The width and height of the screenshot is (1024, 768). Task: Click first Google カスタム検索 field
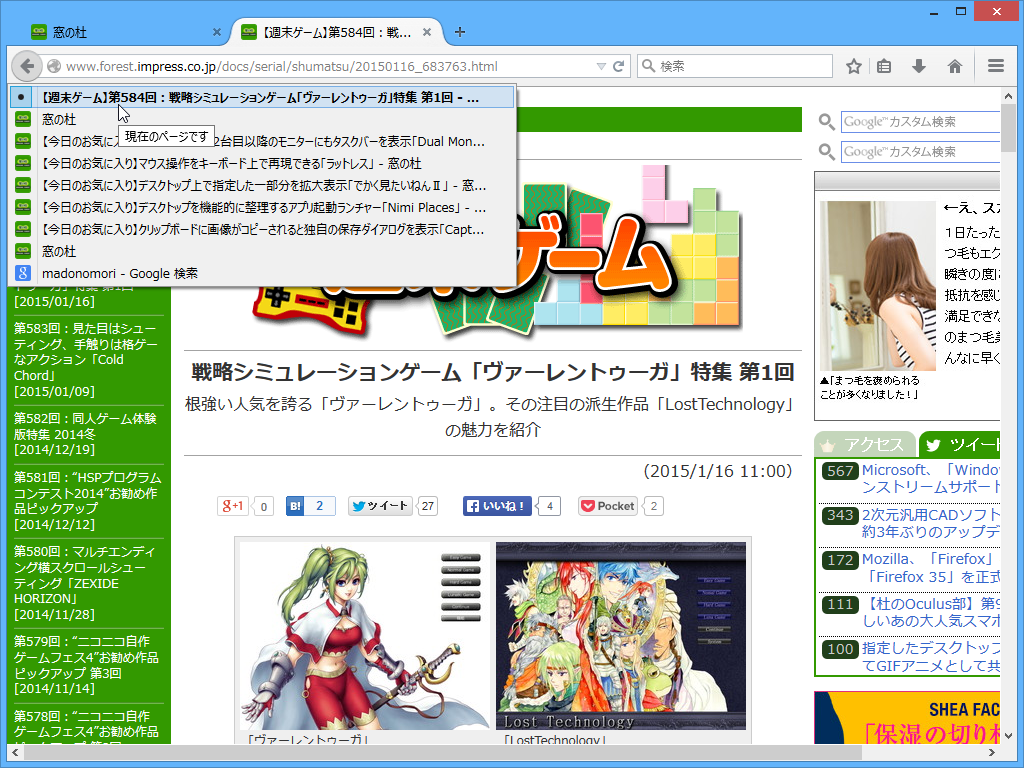pos(920,121)
